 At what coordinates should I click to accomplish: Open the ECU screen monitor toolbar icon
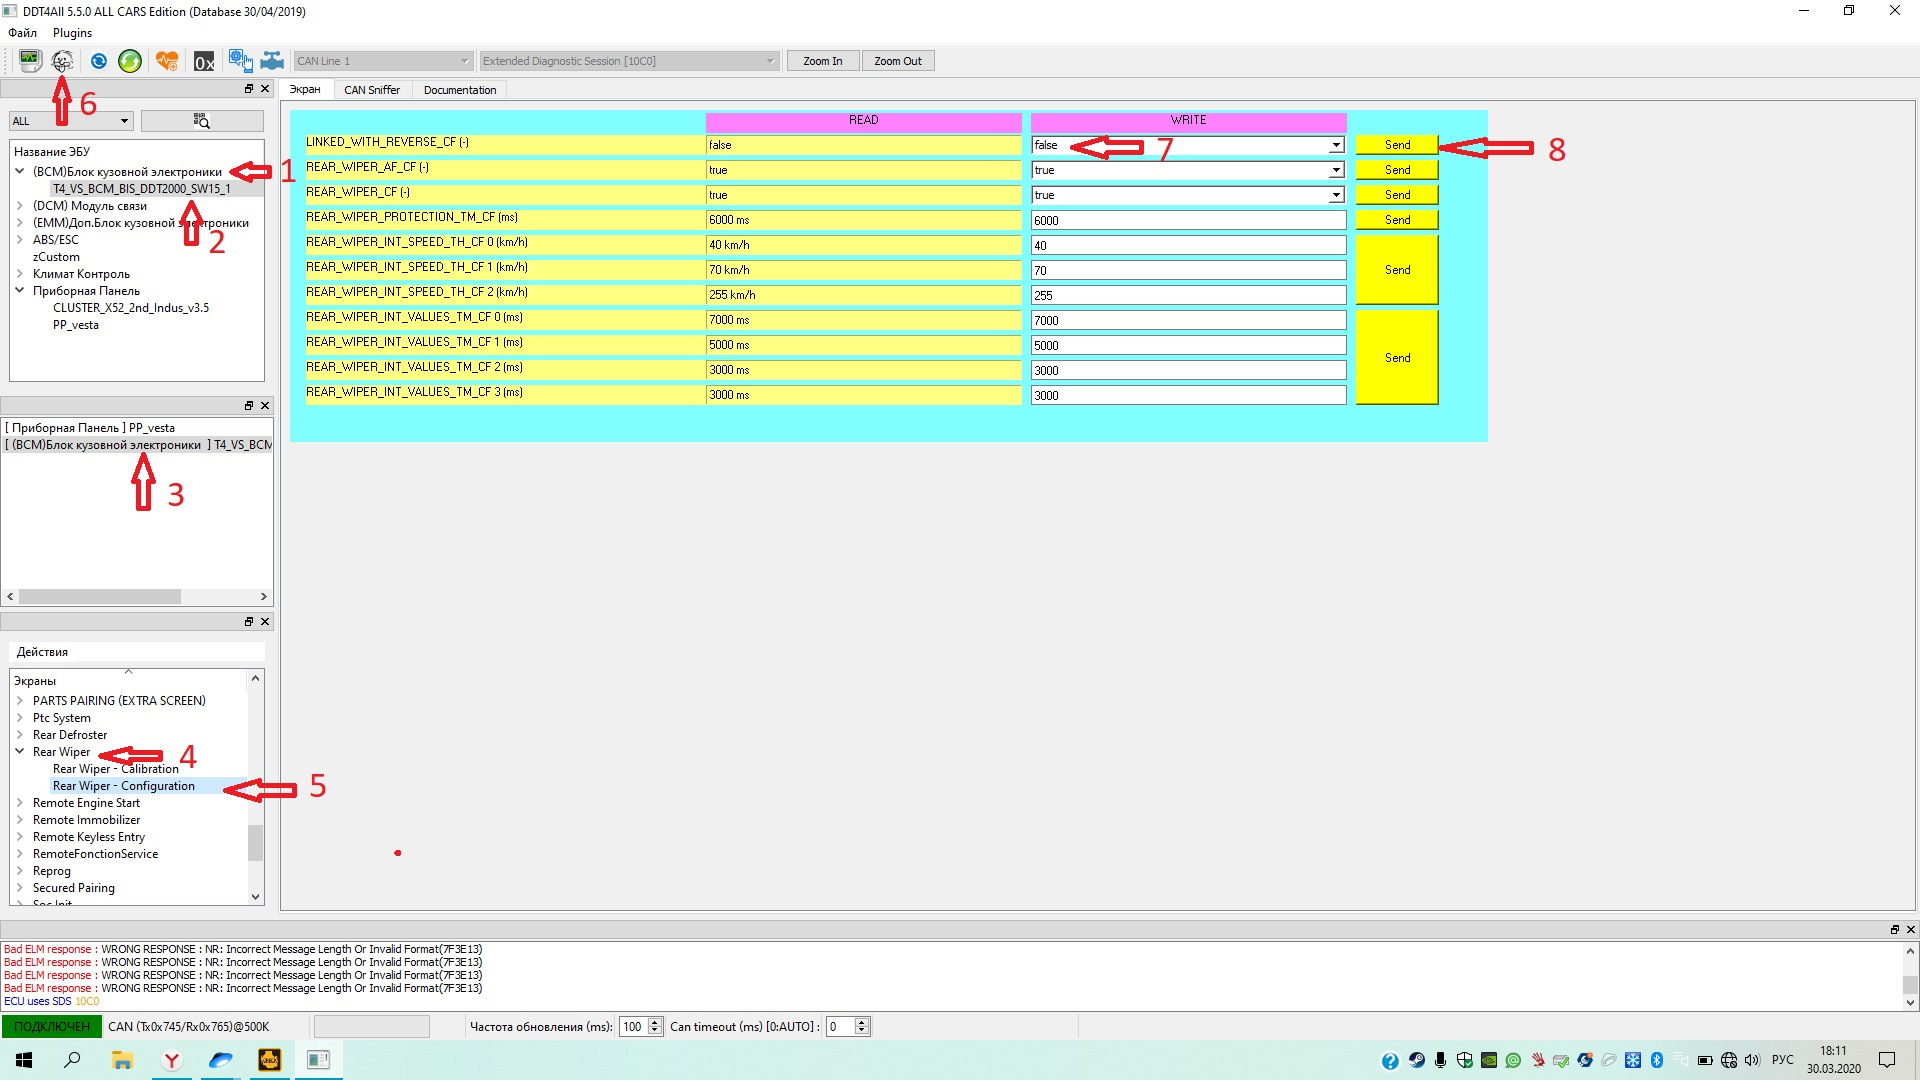tap(30, 61)
